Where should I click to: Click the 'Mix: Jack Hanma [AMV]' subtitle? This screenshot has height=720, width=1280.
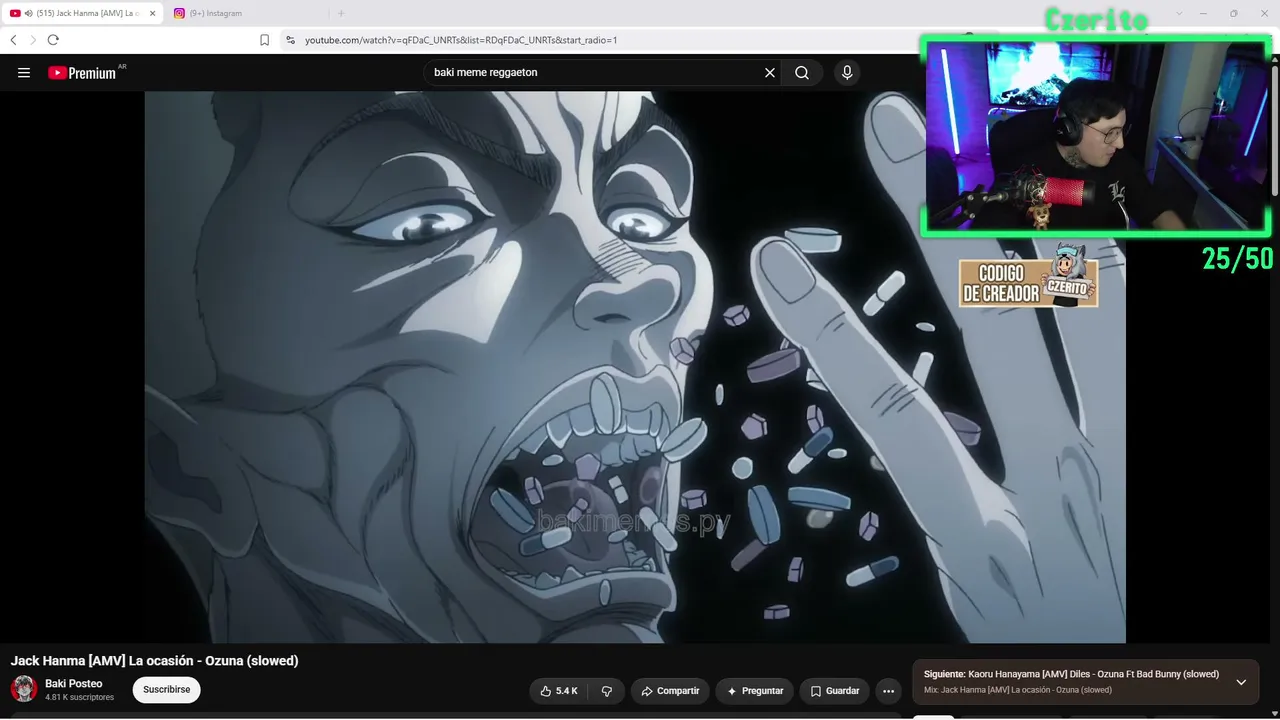click(x=1018, y=690)
